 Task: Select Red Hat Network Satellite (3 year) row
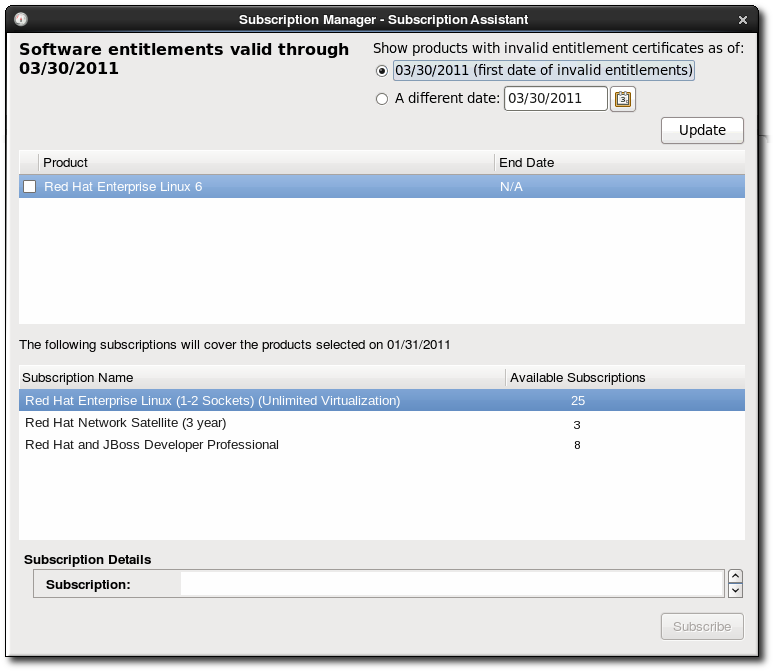(382, 423)
